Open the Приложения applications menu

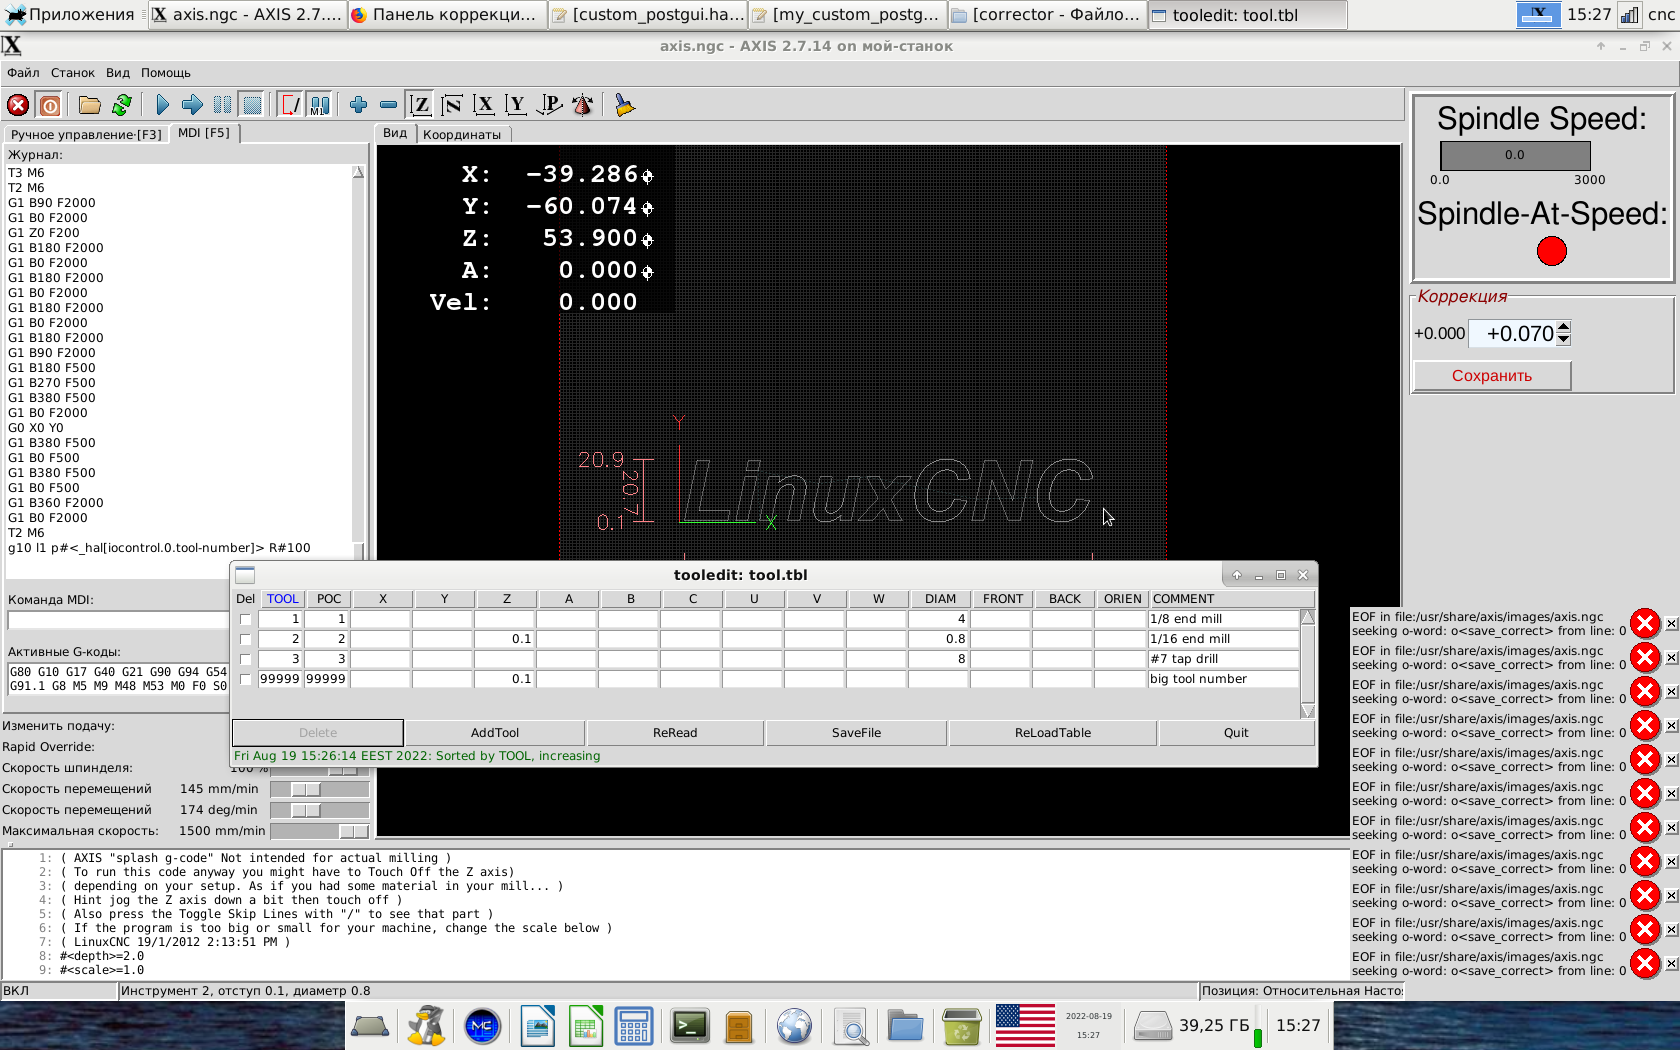70,14
